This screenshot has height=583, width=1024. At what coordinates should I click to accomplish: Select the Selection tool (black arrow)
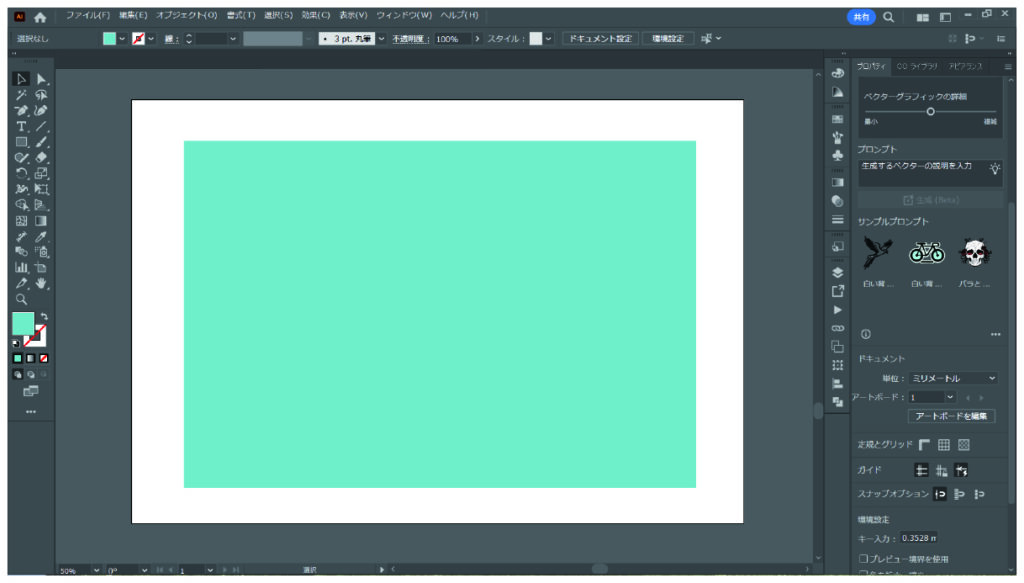[21, 79]
